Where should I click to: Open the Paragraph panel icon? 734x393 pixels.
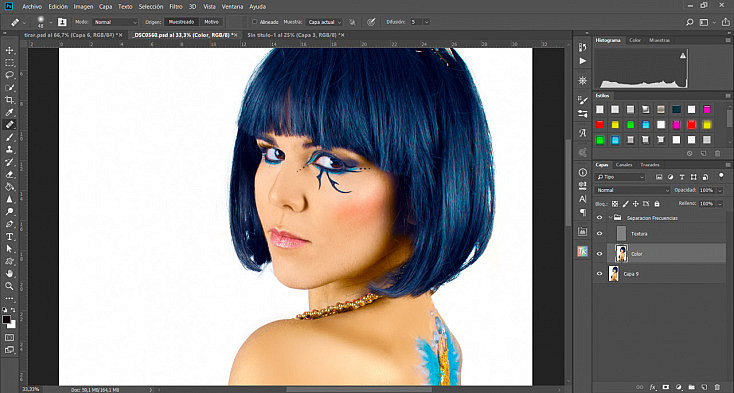[x=583, y=212]
